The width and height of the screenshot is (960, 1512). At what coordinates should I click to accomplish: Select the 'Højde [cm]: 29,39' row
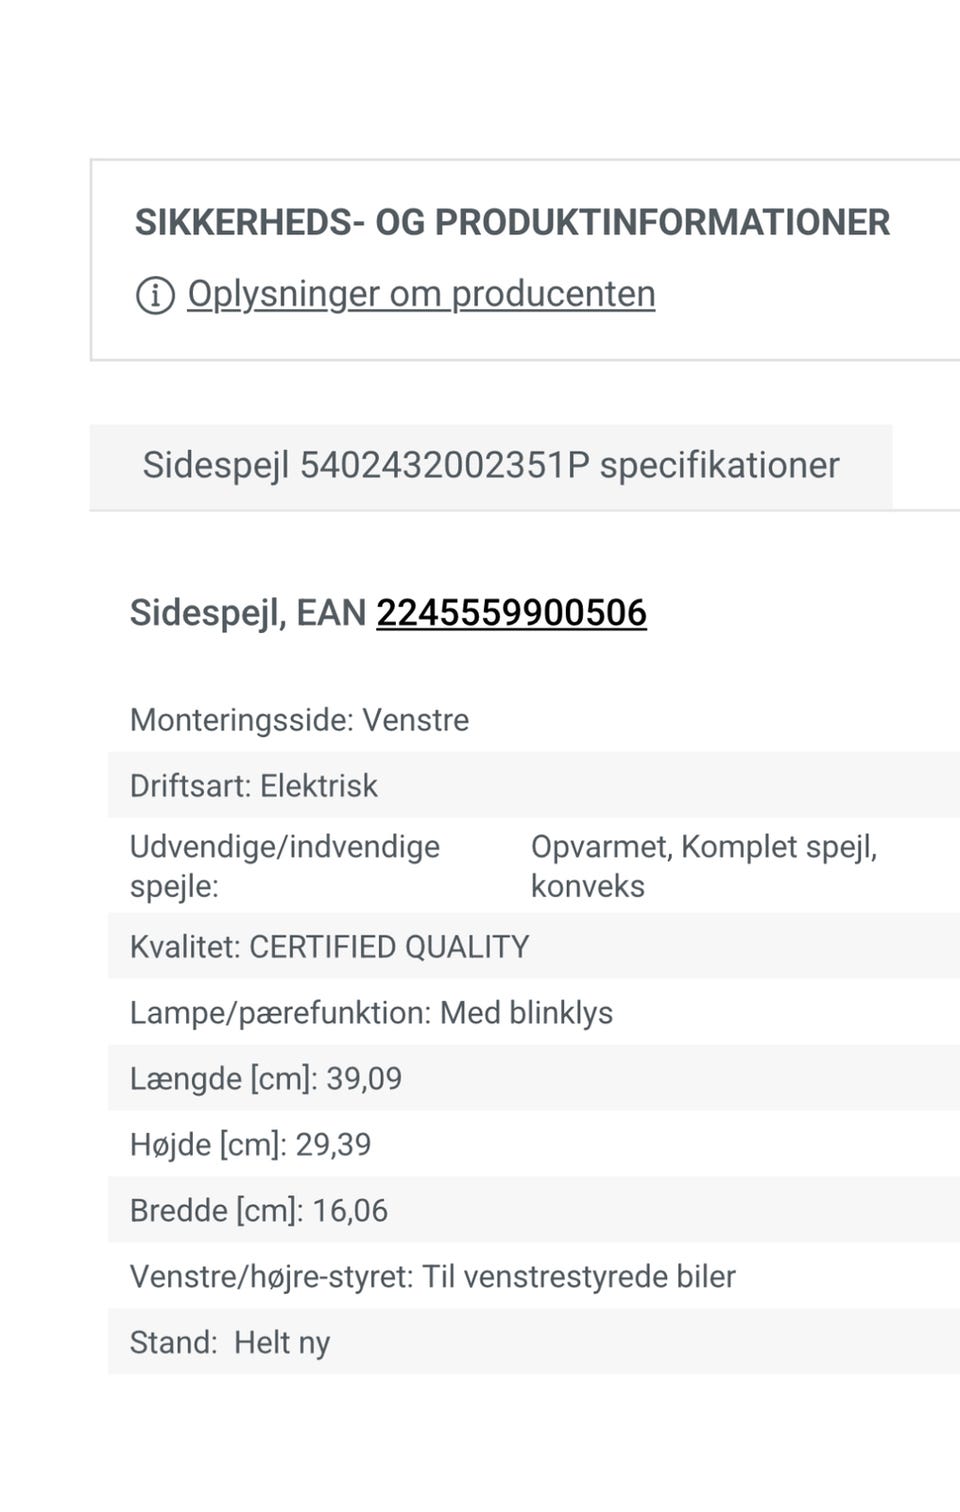(x=250, y=1145)
